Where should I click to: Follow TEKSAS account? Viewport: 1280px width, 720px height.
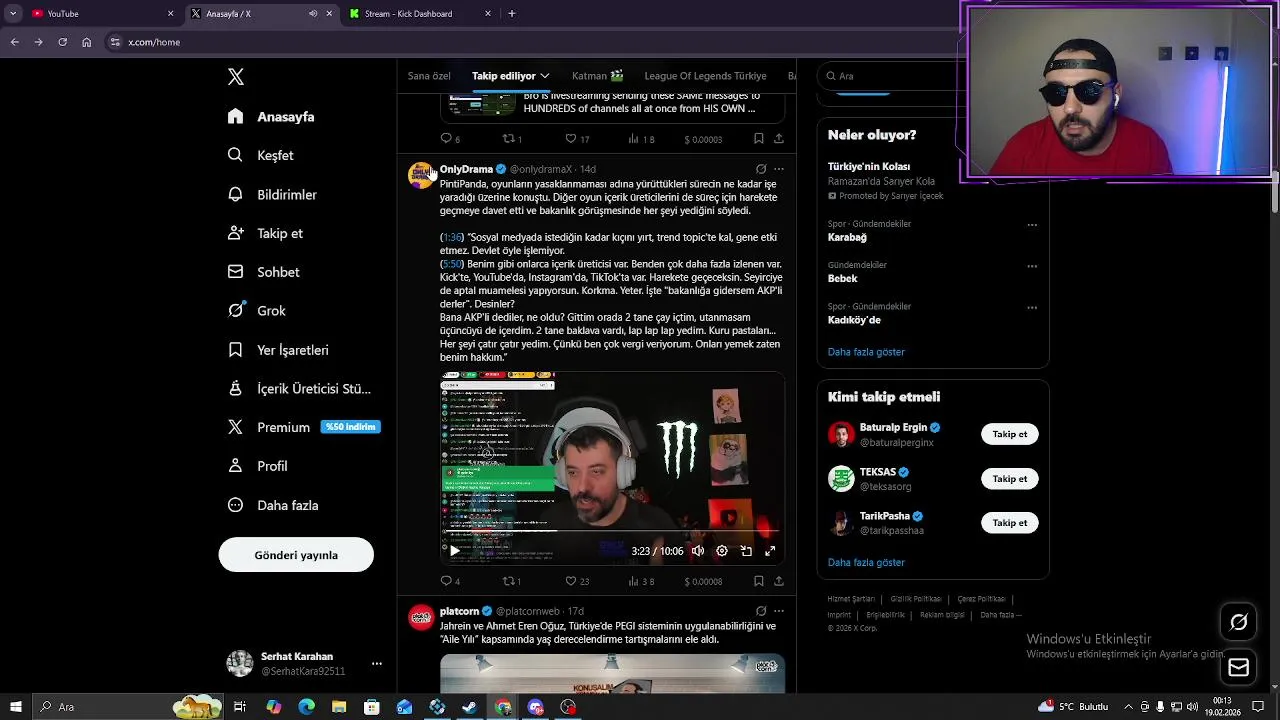point(1010,479)
